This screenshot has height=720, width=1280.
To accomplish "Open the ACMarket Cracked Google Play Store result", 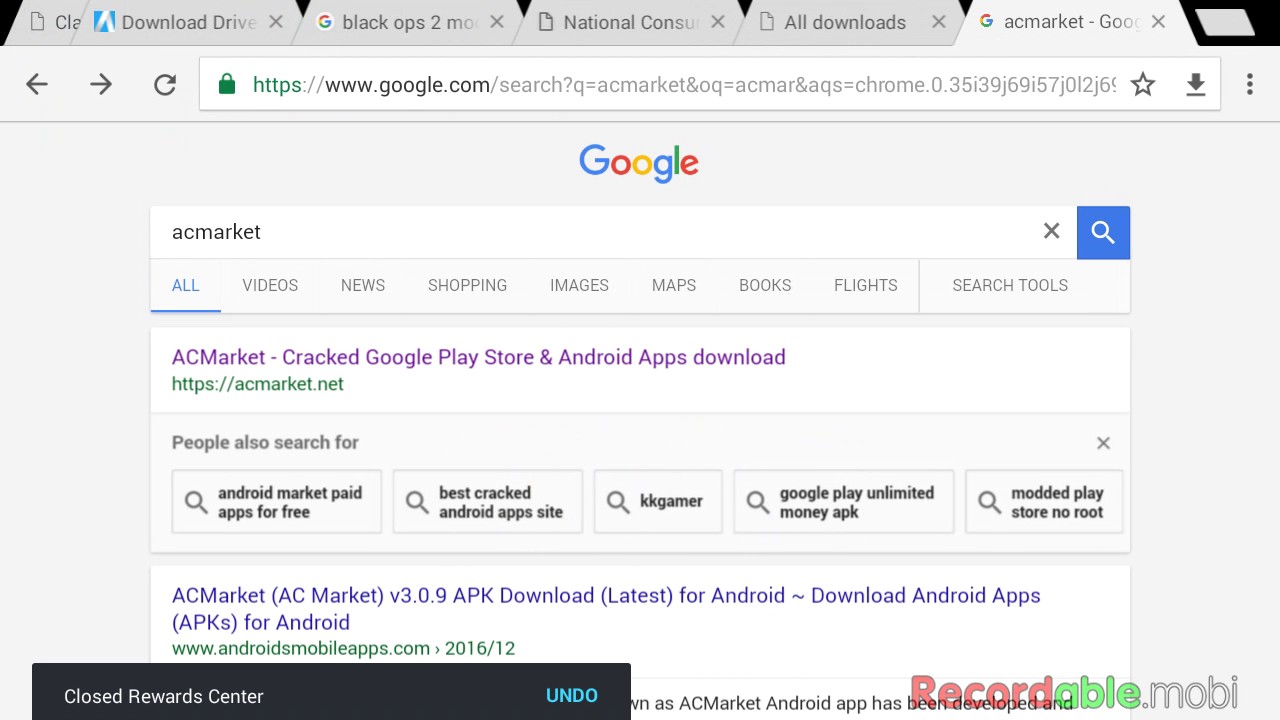I will (478, 357).
